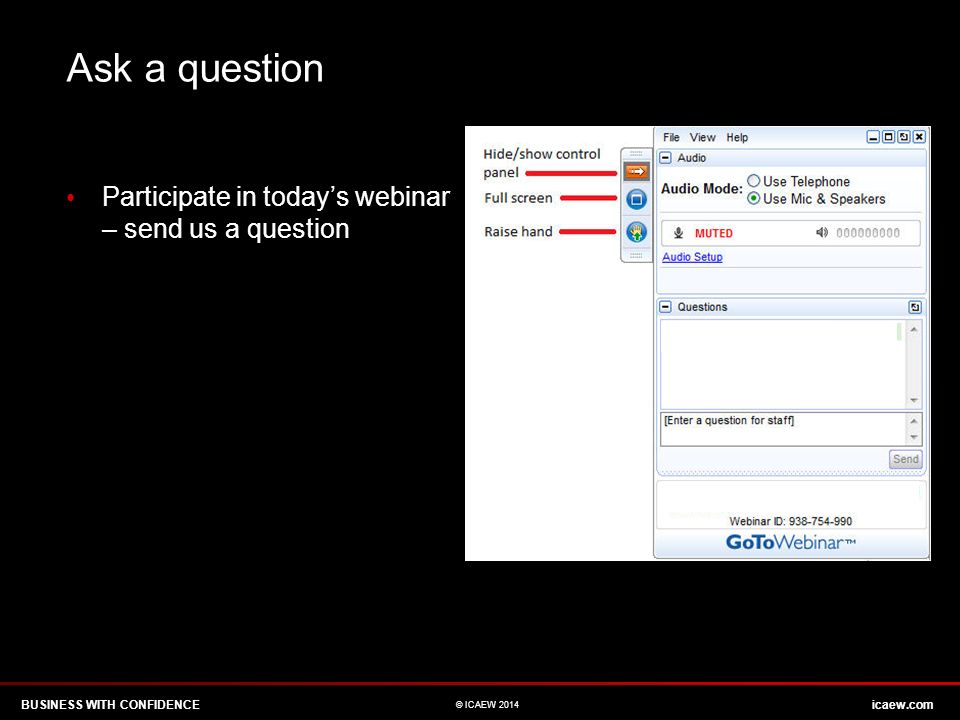Click the raise hand icon

636,232
